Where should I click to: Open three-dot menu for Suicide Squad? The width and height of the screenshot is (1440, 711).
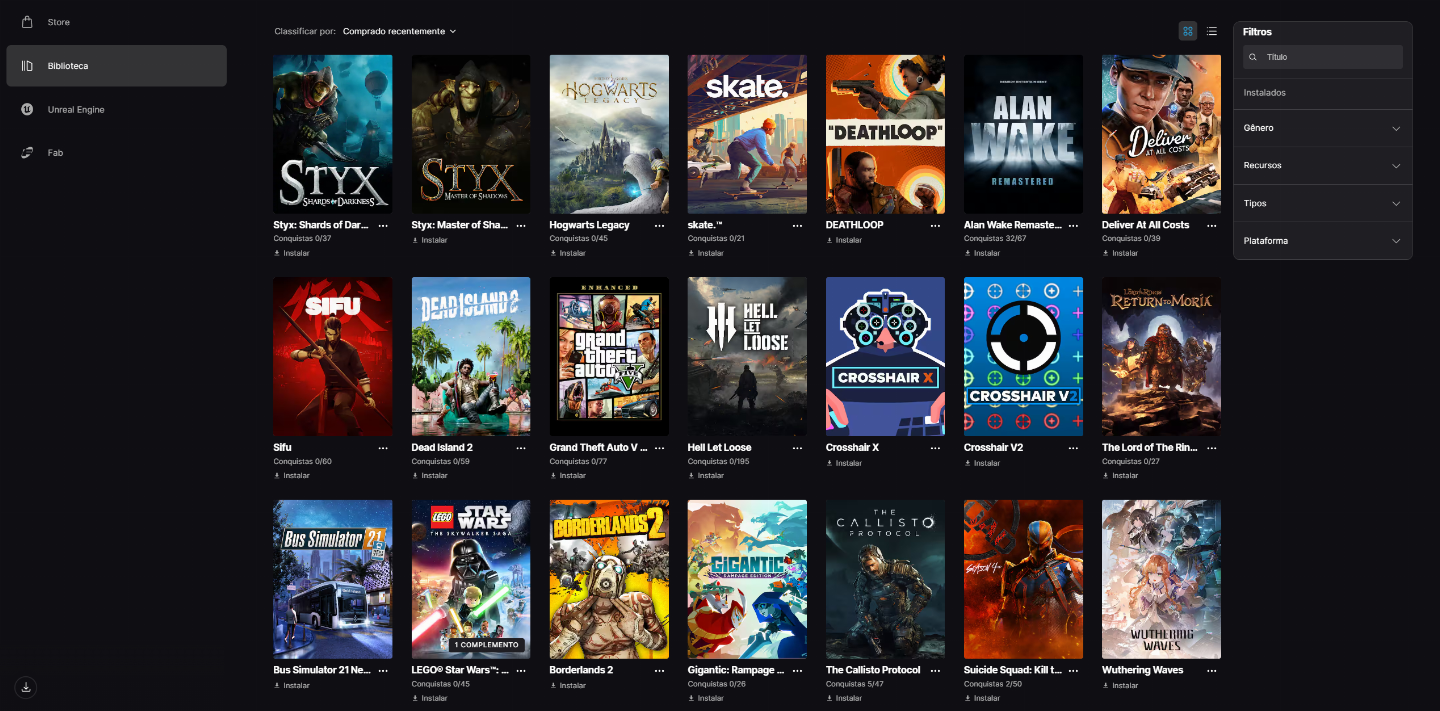(1073, 671)
